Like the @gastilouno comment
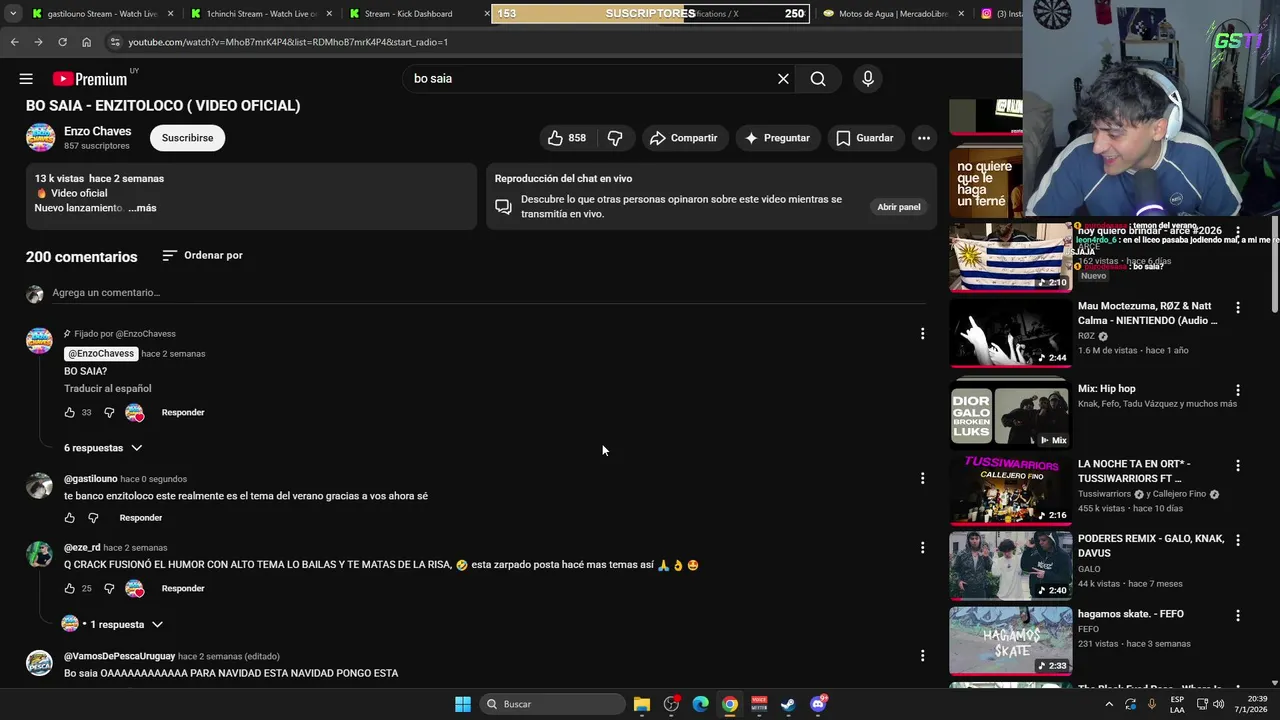 tap(70, 518)
